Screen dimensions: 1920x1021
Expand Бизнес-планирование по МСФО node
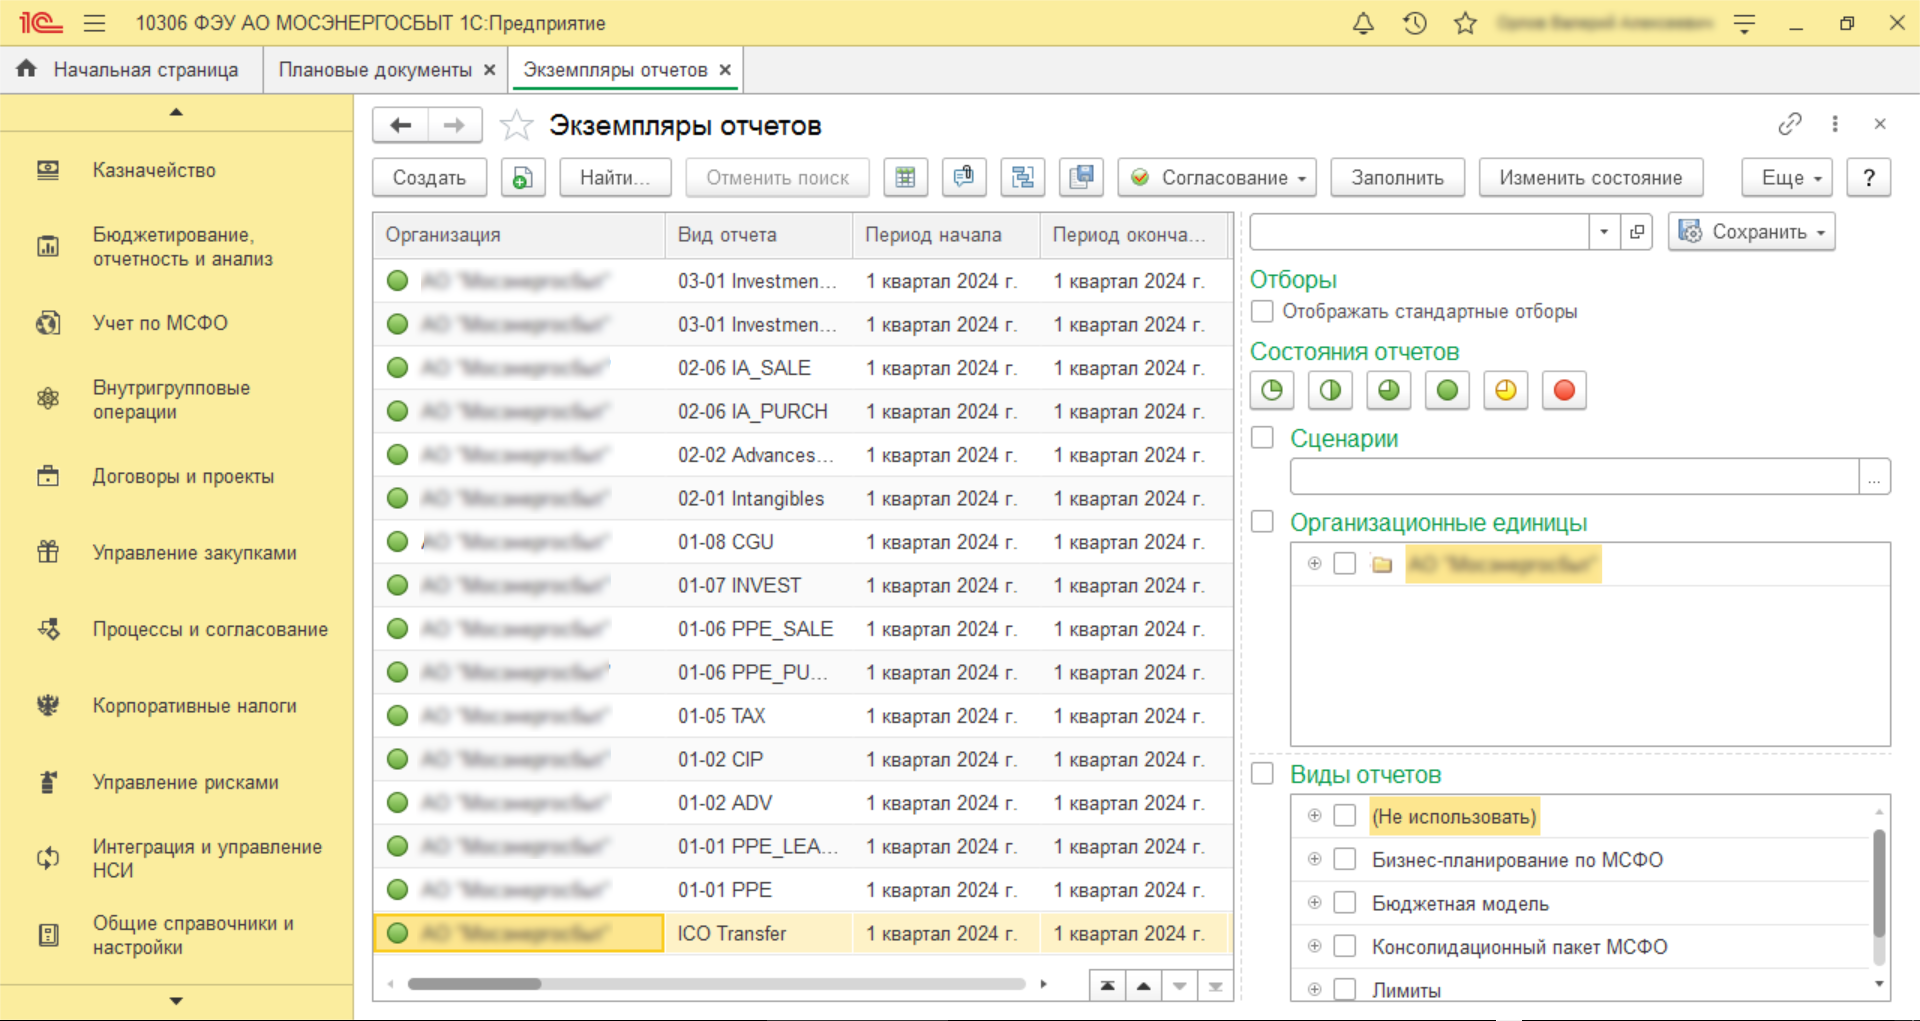1314,859
